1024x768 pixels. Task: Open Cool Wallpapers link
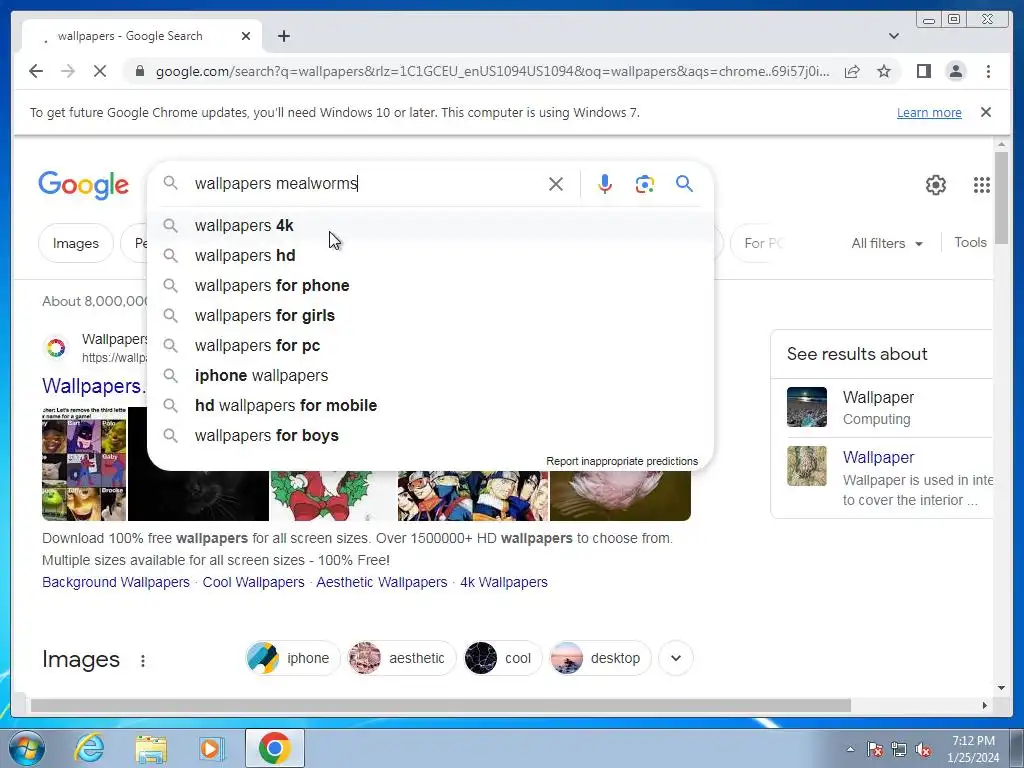(253, 582)
